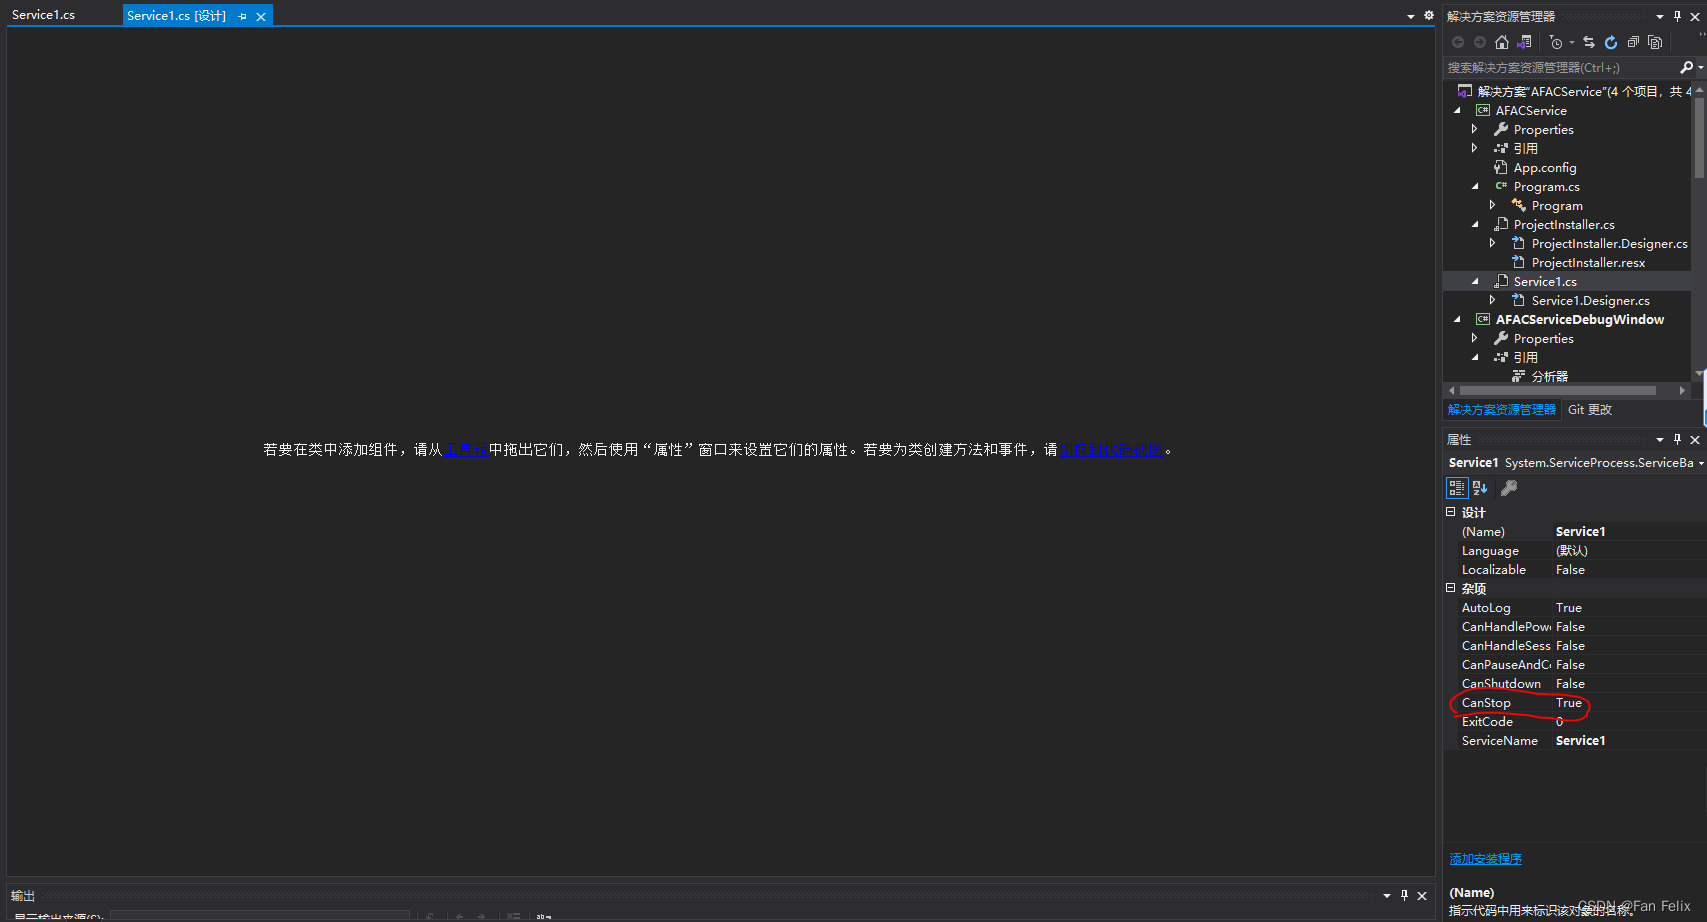Switch to Git 更改 tab
This screenshot has height=922, width=1707.
(x=1590, y=410)
